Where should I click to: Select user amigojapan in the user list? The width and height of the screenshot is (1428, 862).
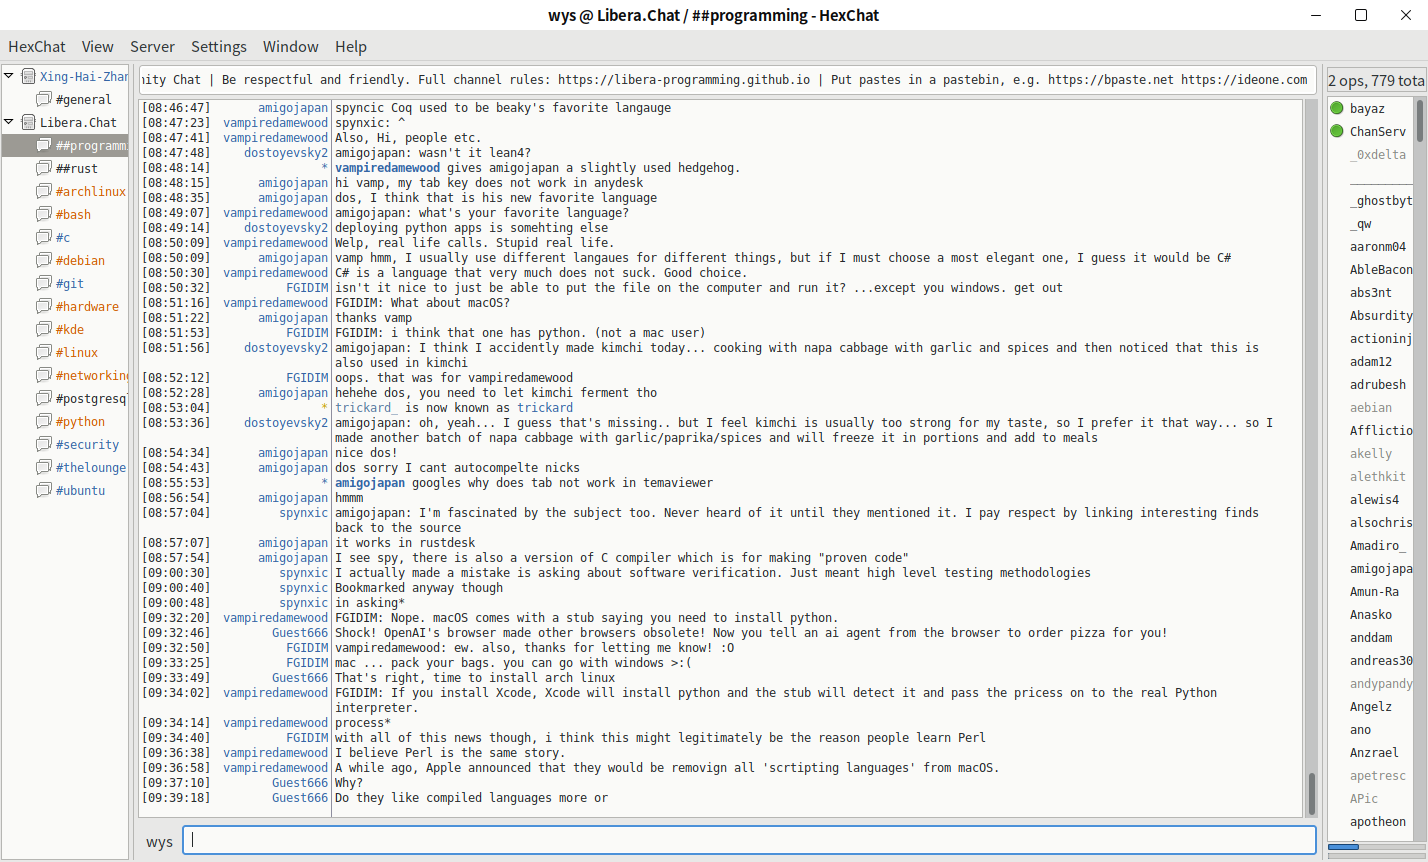pyautogui.click(x=1380, y=568)
